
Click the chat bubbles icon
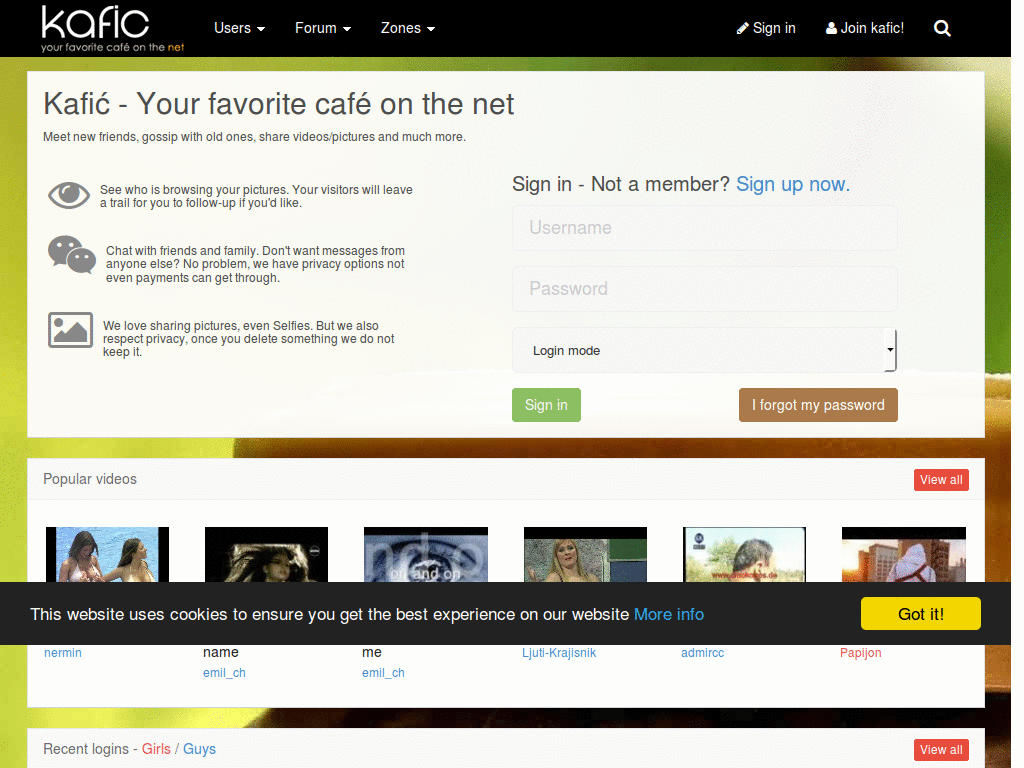coord(72,255)
